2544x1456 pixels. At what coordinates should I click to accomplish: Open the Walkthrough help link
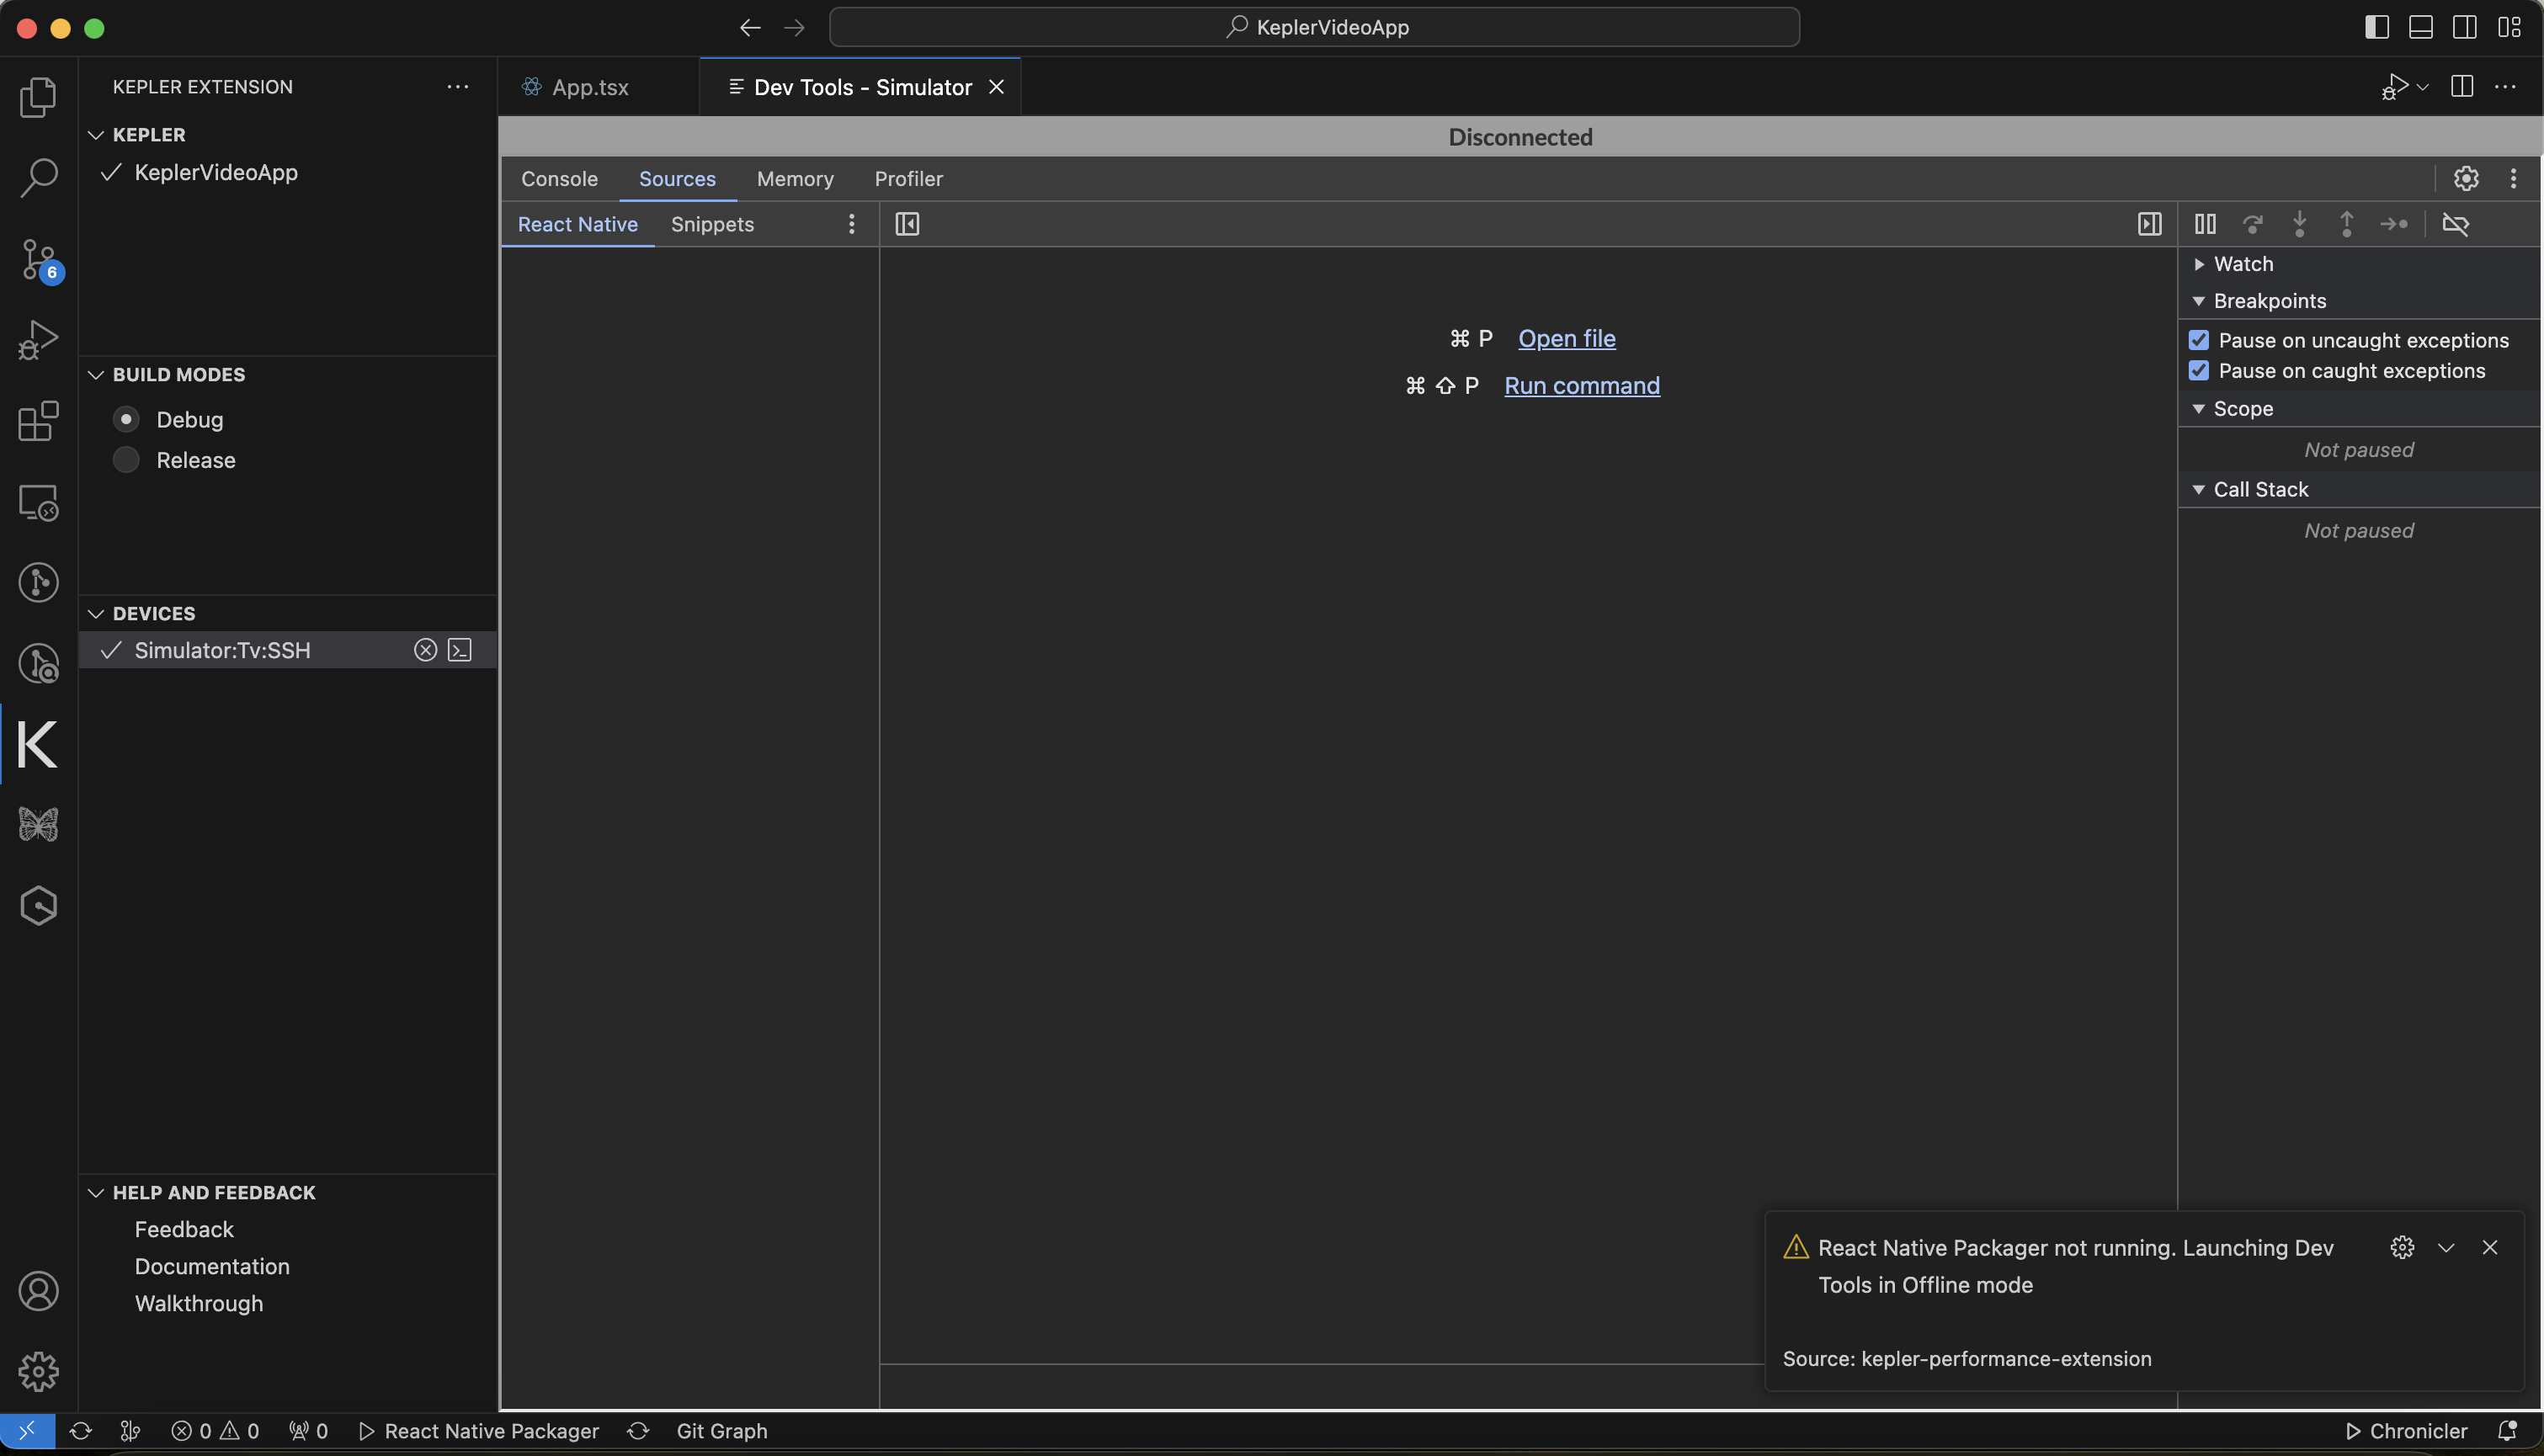pos(198,1303)
